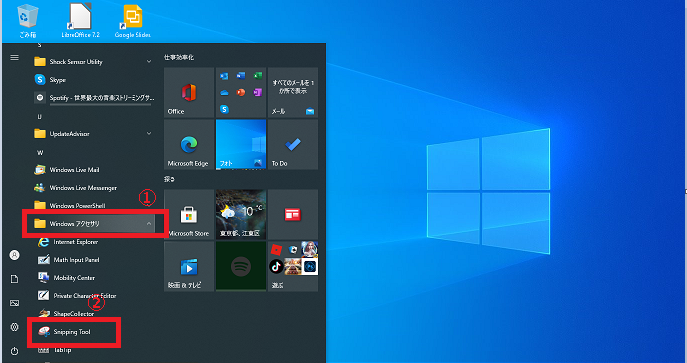Open the To Do tile
The image size is (687, 363).
(x=293, y=144)
